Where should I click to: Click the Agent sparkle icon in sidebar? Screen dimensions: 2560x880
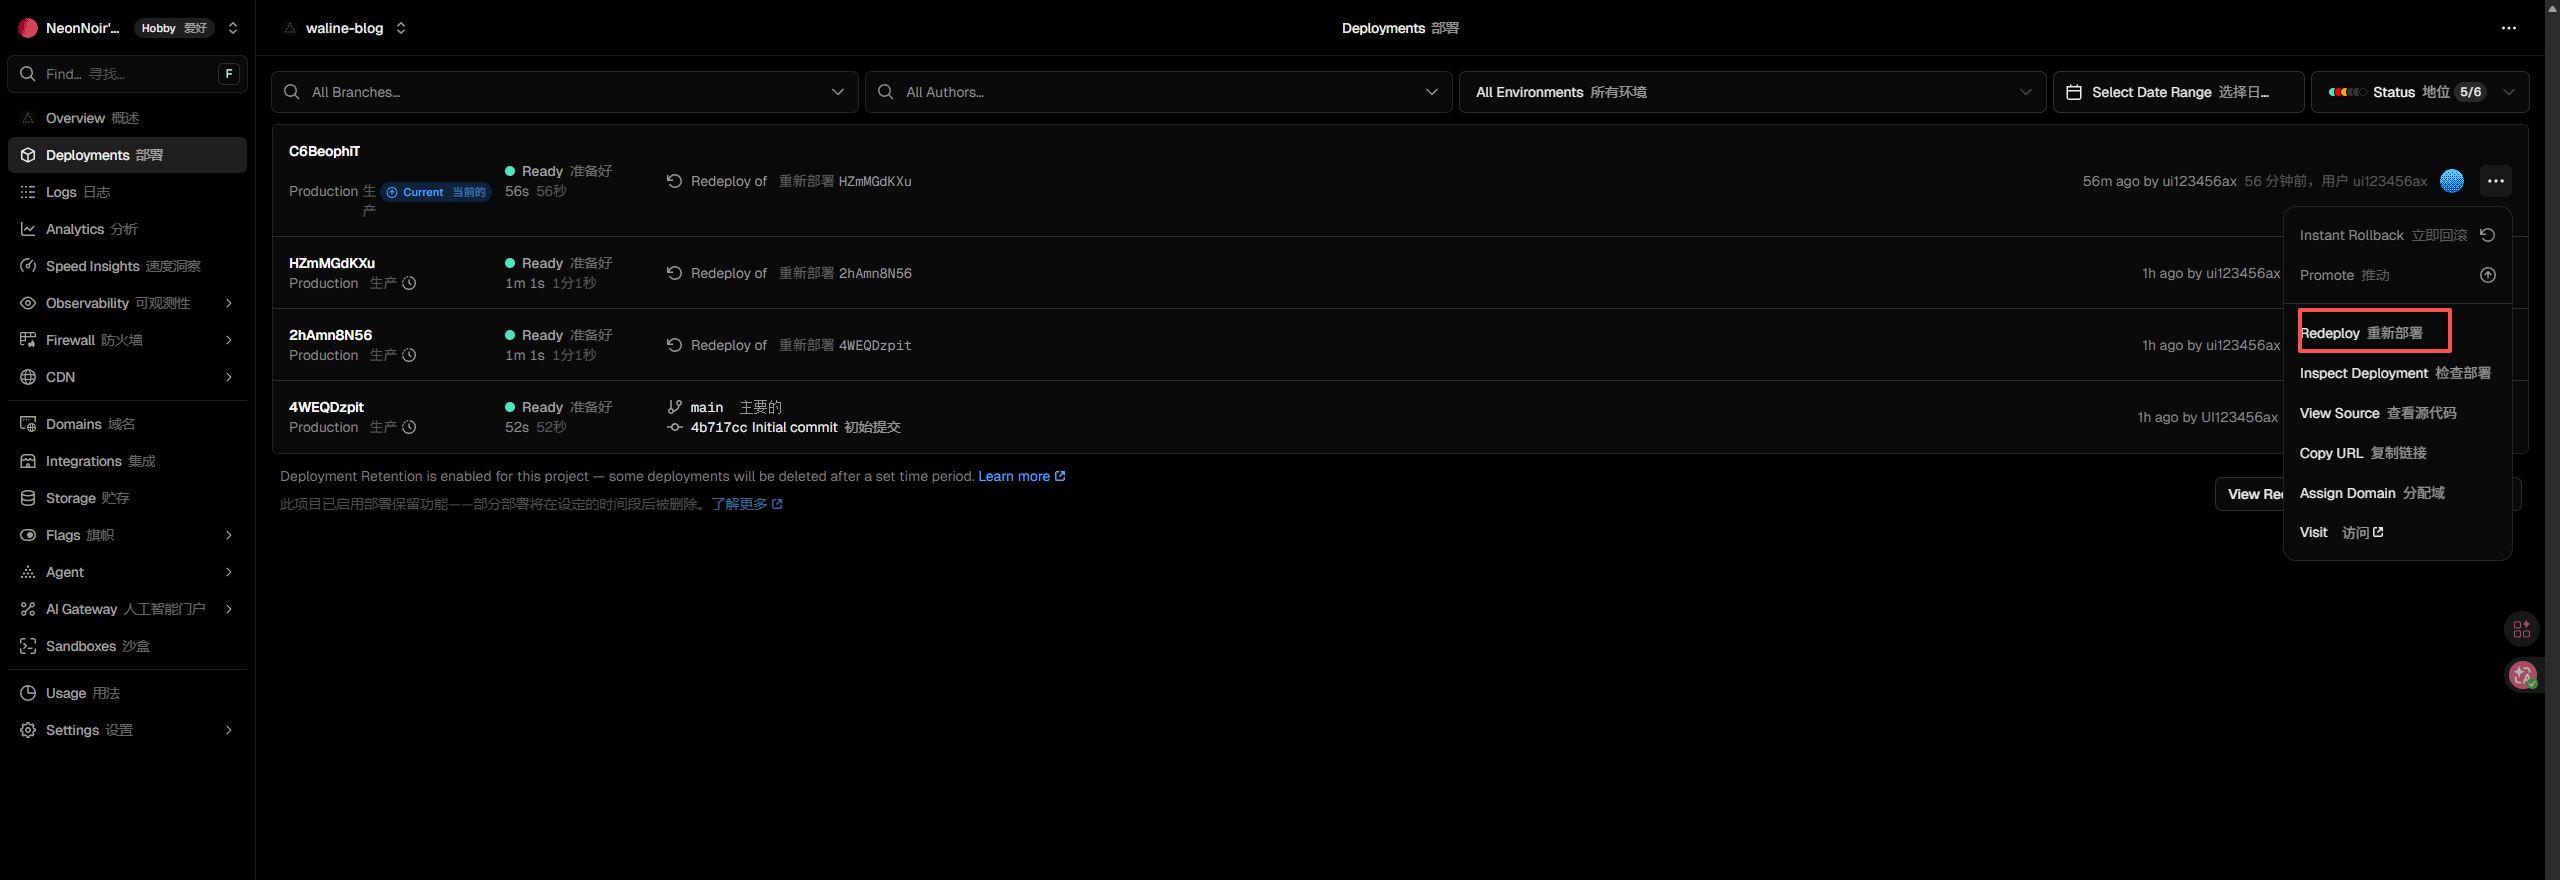click(x=28, y=572)
